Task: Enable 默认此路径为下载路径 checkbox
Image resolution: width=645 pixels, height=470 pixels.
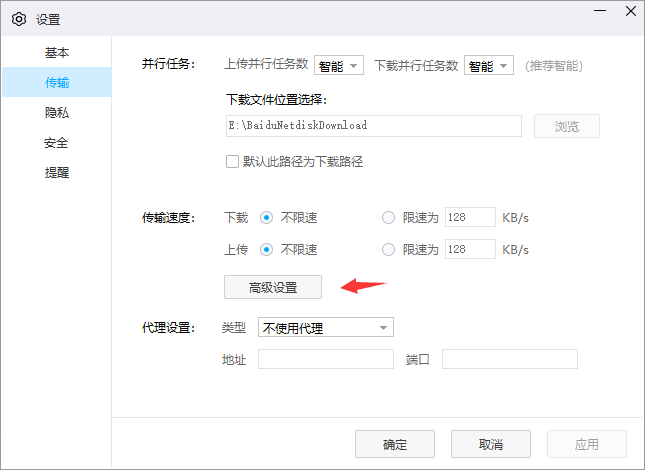Action: (233, 161)
